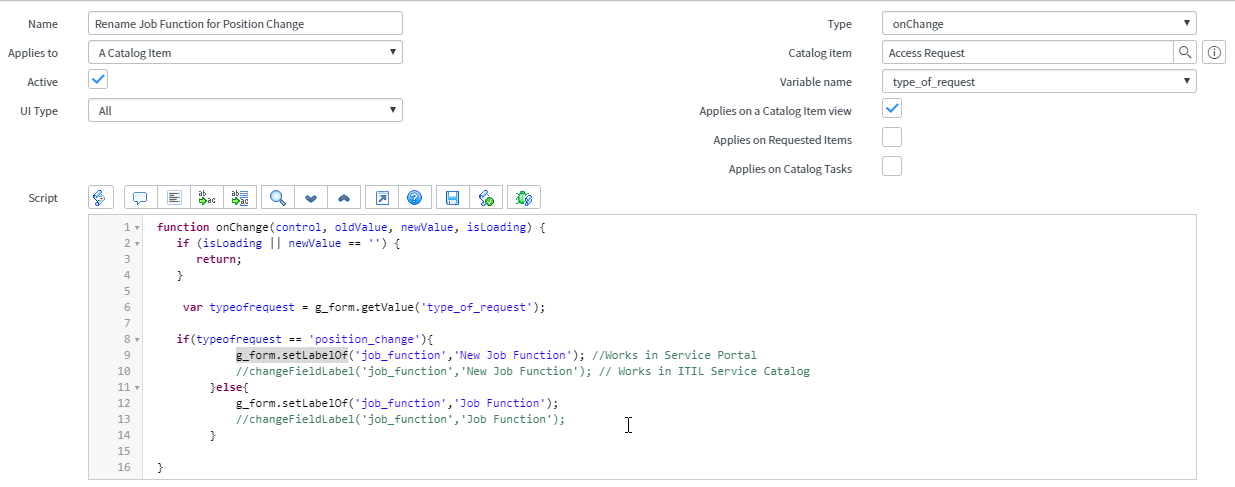This screenshot has width=1235, height=487.
Task: Collapse the fold arrow on line 11
Action: point(137,388)
